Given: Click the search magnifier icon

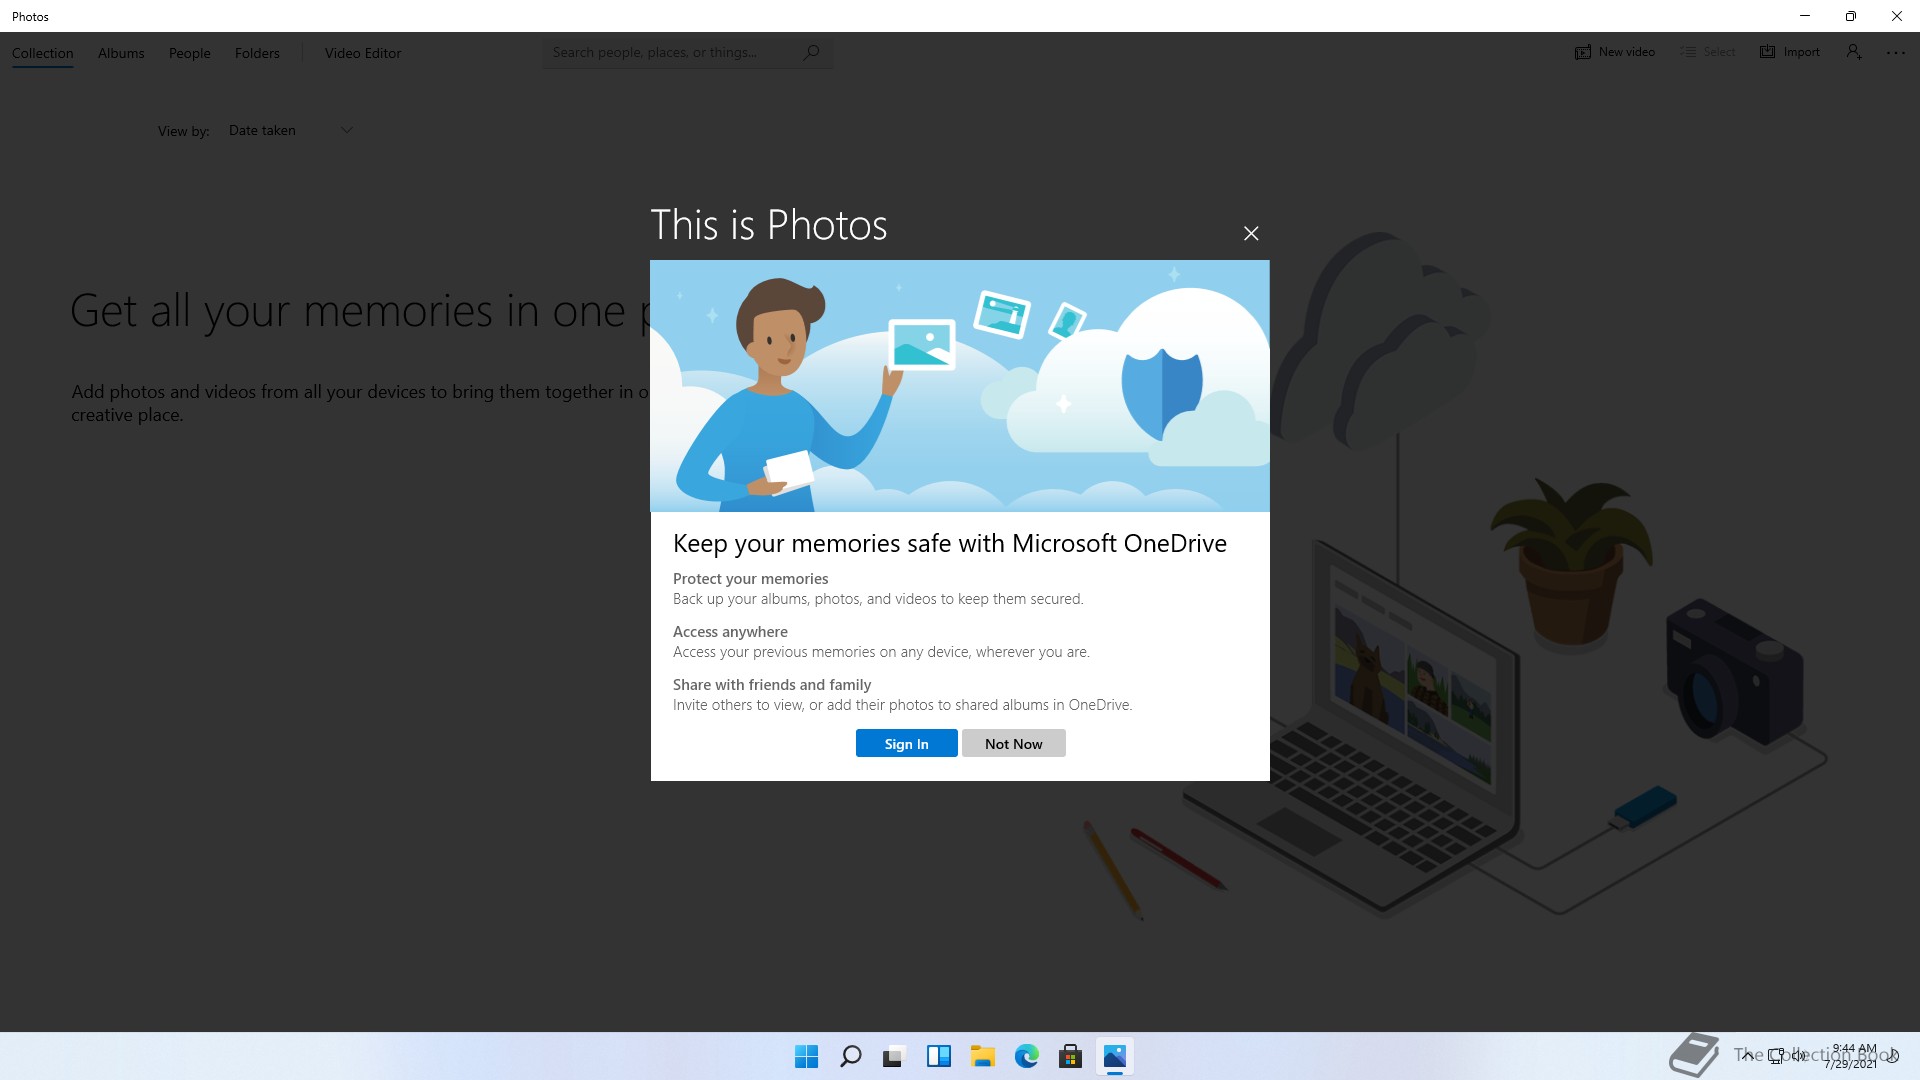Looking at the screenshot, I should (x=812, y=52).
